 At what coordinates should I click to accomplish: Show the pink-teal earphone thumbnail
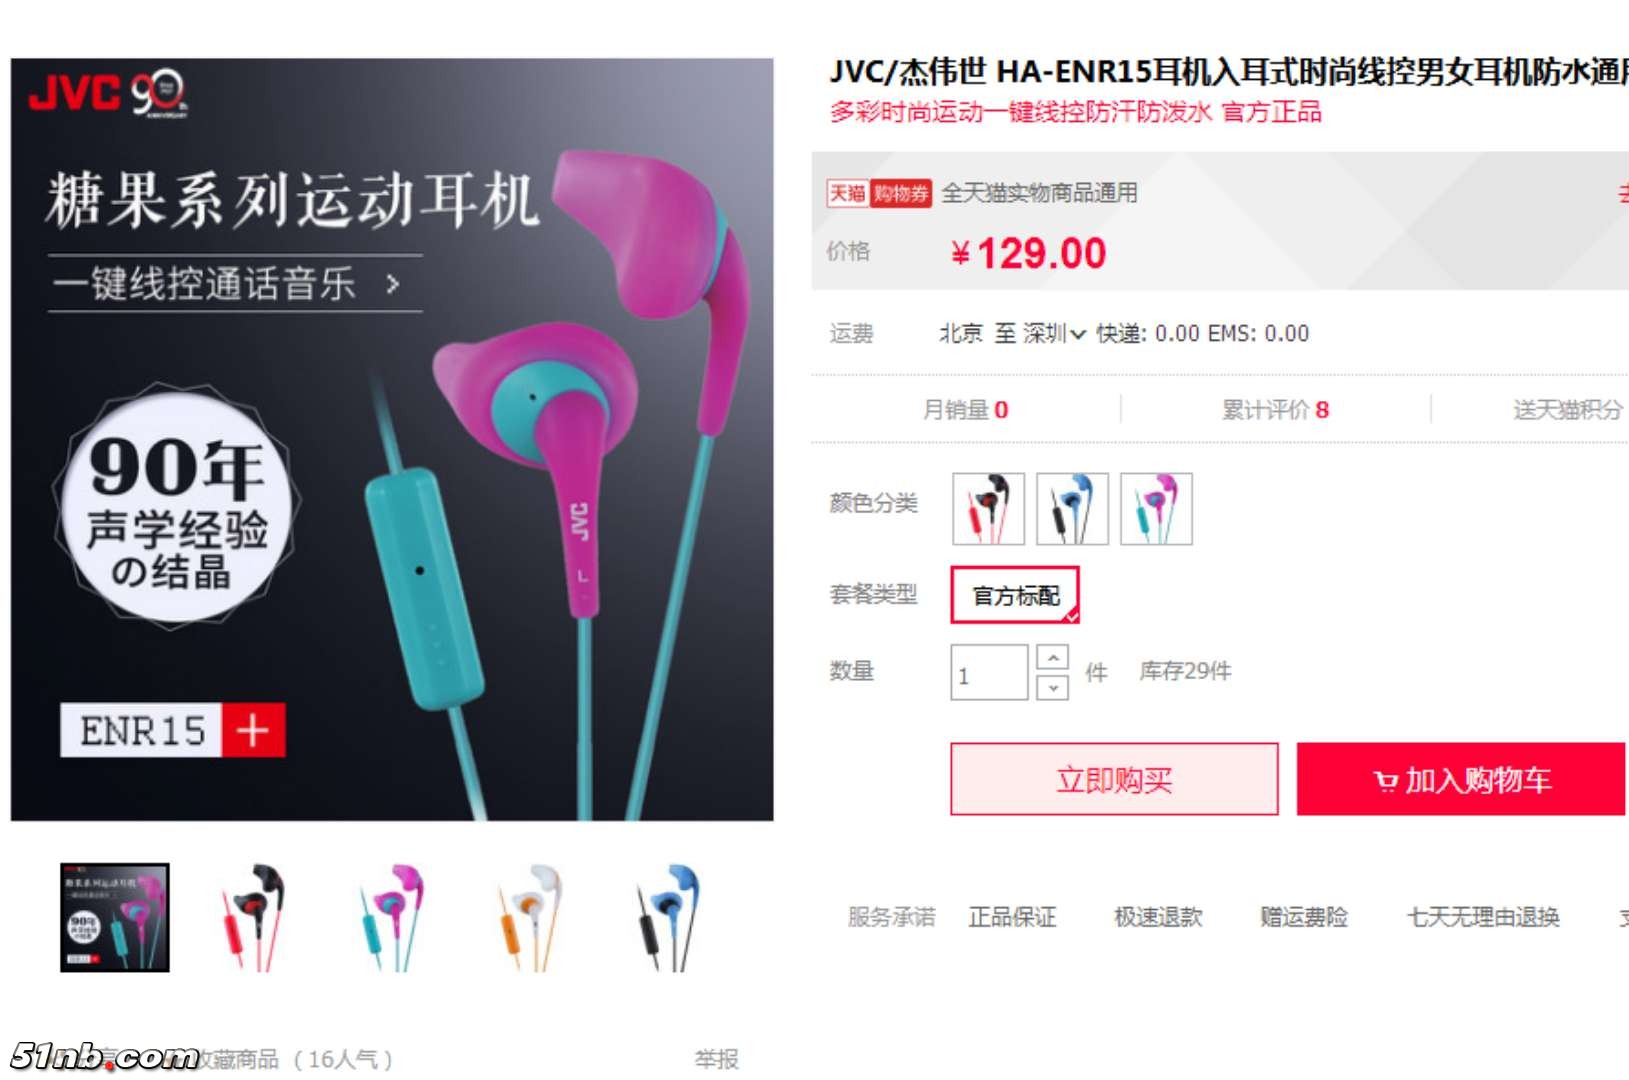[x=393, y=917]
